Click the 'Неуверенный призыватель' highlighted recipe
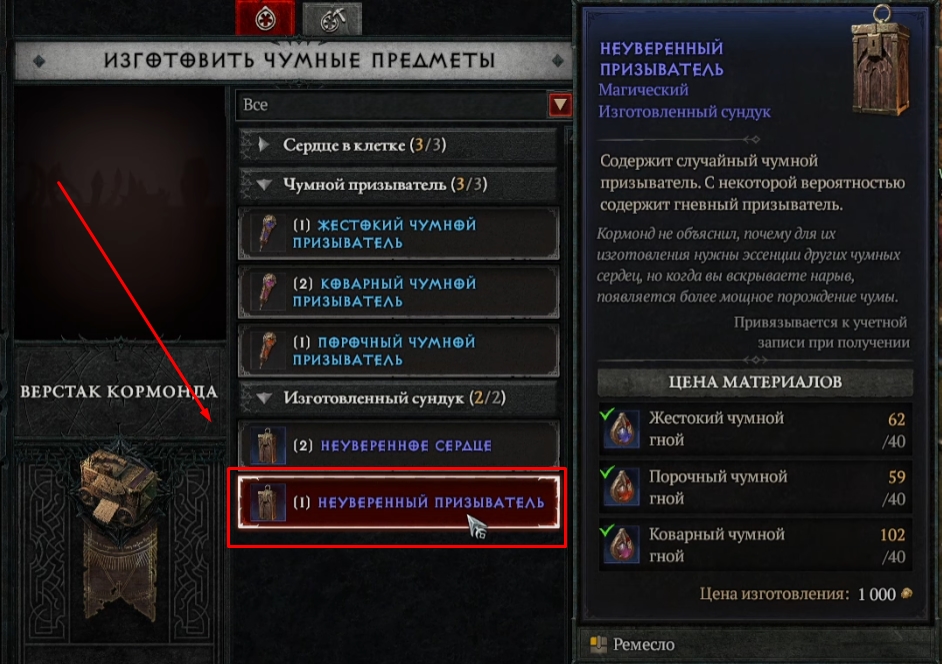 398,502
